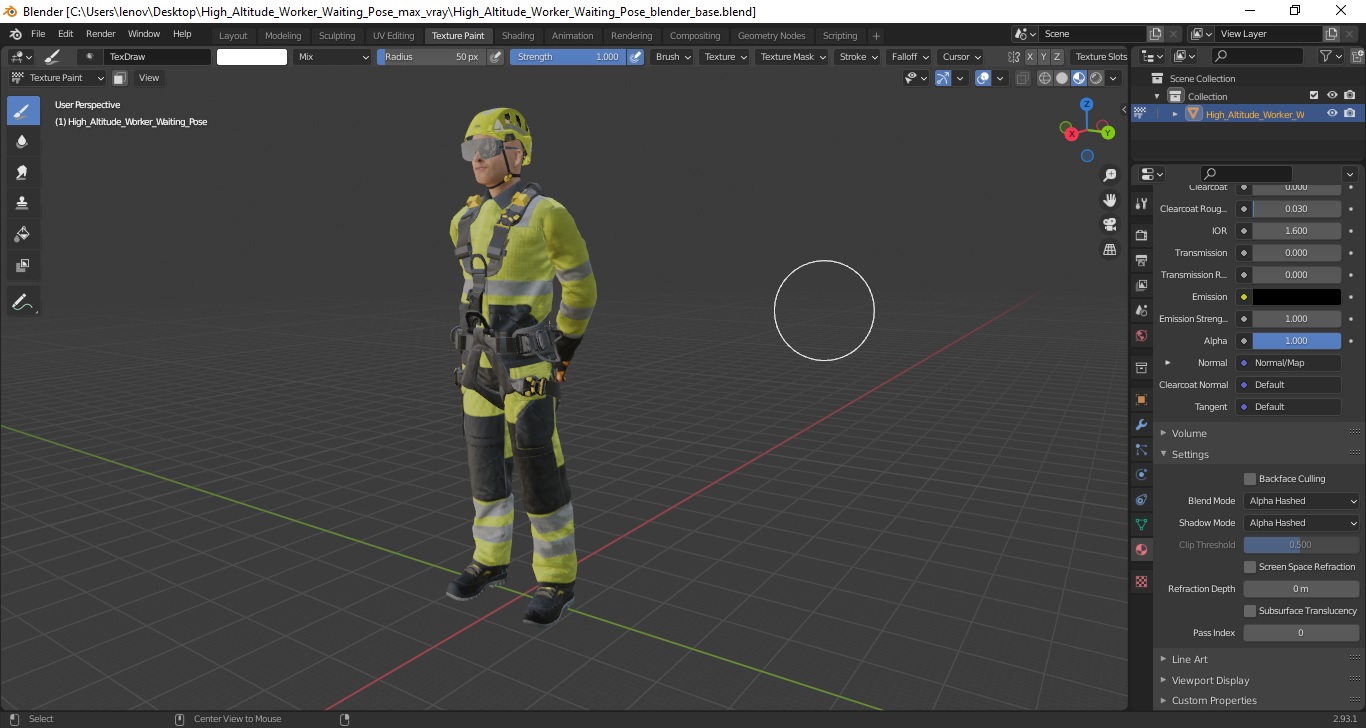
Task: Click the pan view hand icon
Action: pos(1110,200)
